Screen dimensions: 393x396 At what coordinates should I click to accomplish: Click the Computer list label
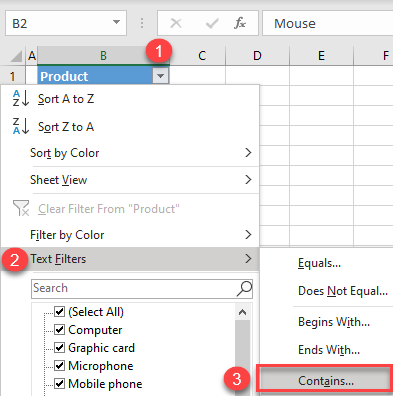tap(95, 330)
